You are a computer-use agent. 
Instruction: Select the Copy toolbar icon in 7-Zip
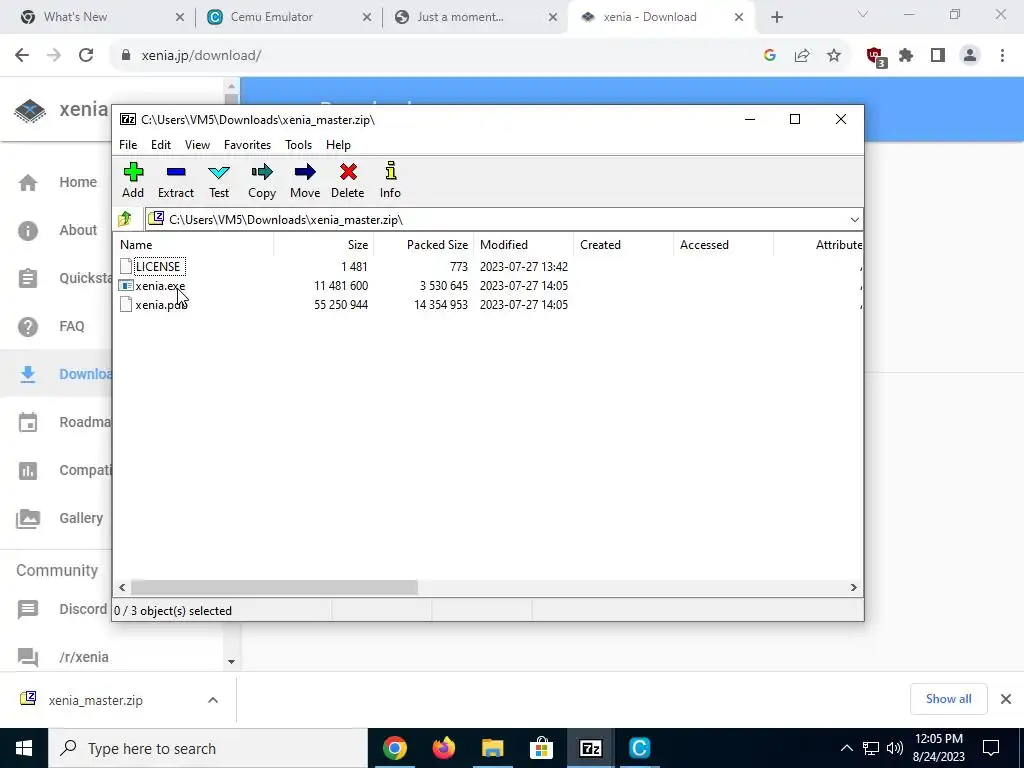(x=262, y=181)
